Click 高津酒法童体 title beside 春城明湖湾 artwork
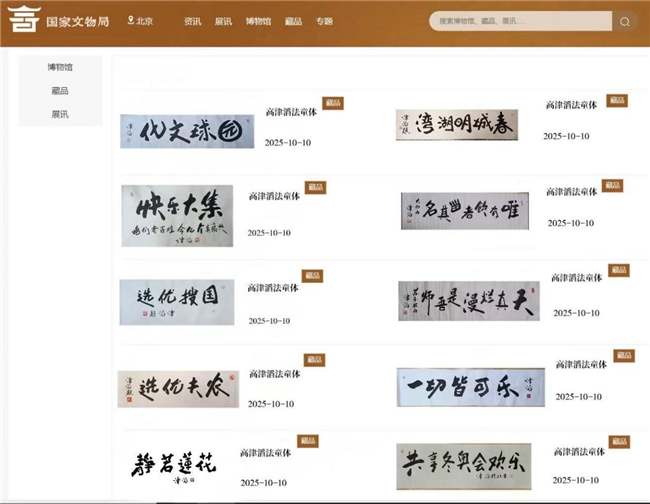This screenshot has width=650, height=504. point(574,106)
